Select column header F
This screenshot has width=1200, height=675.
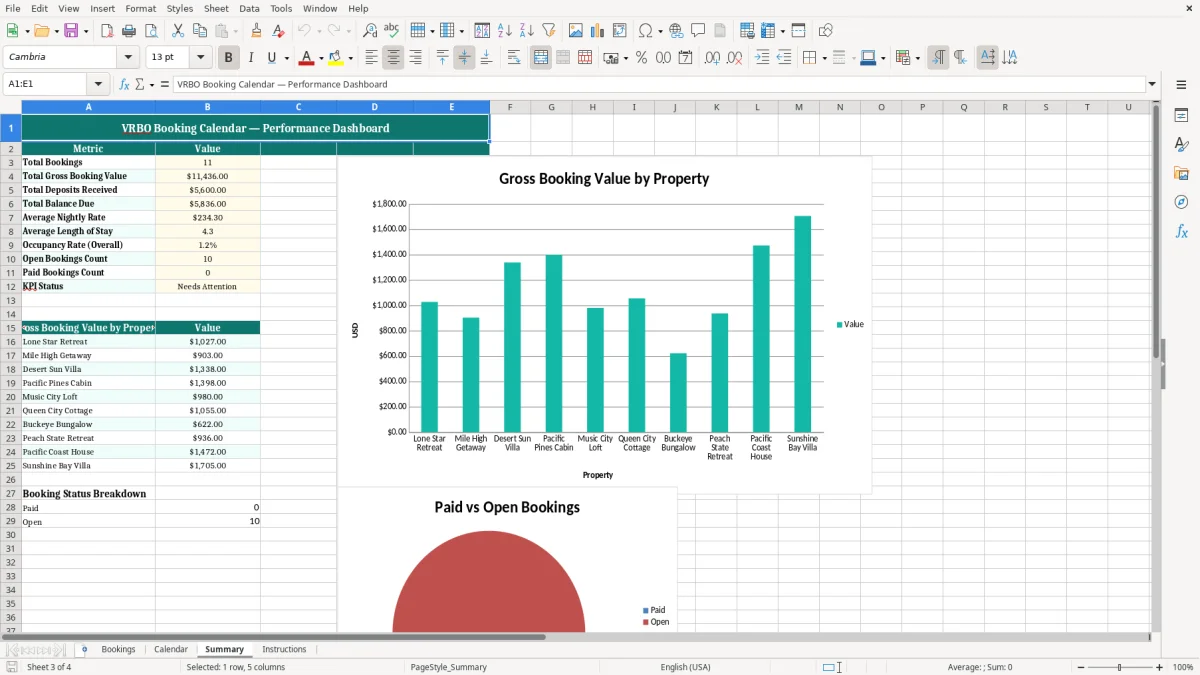510,107
